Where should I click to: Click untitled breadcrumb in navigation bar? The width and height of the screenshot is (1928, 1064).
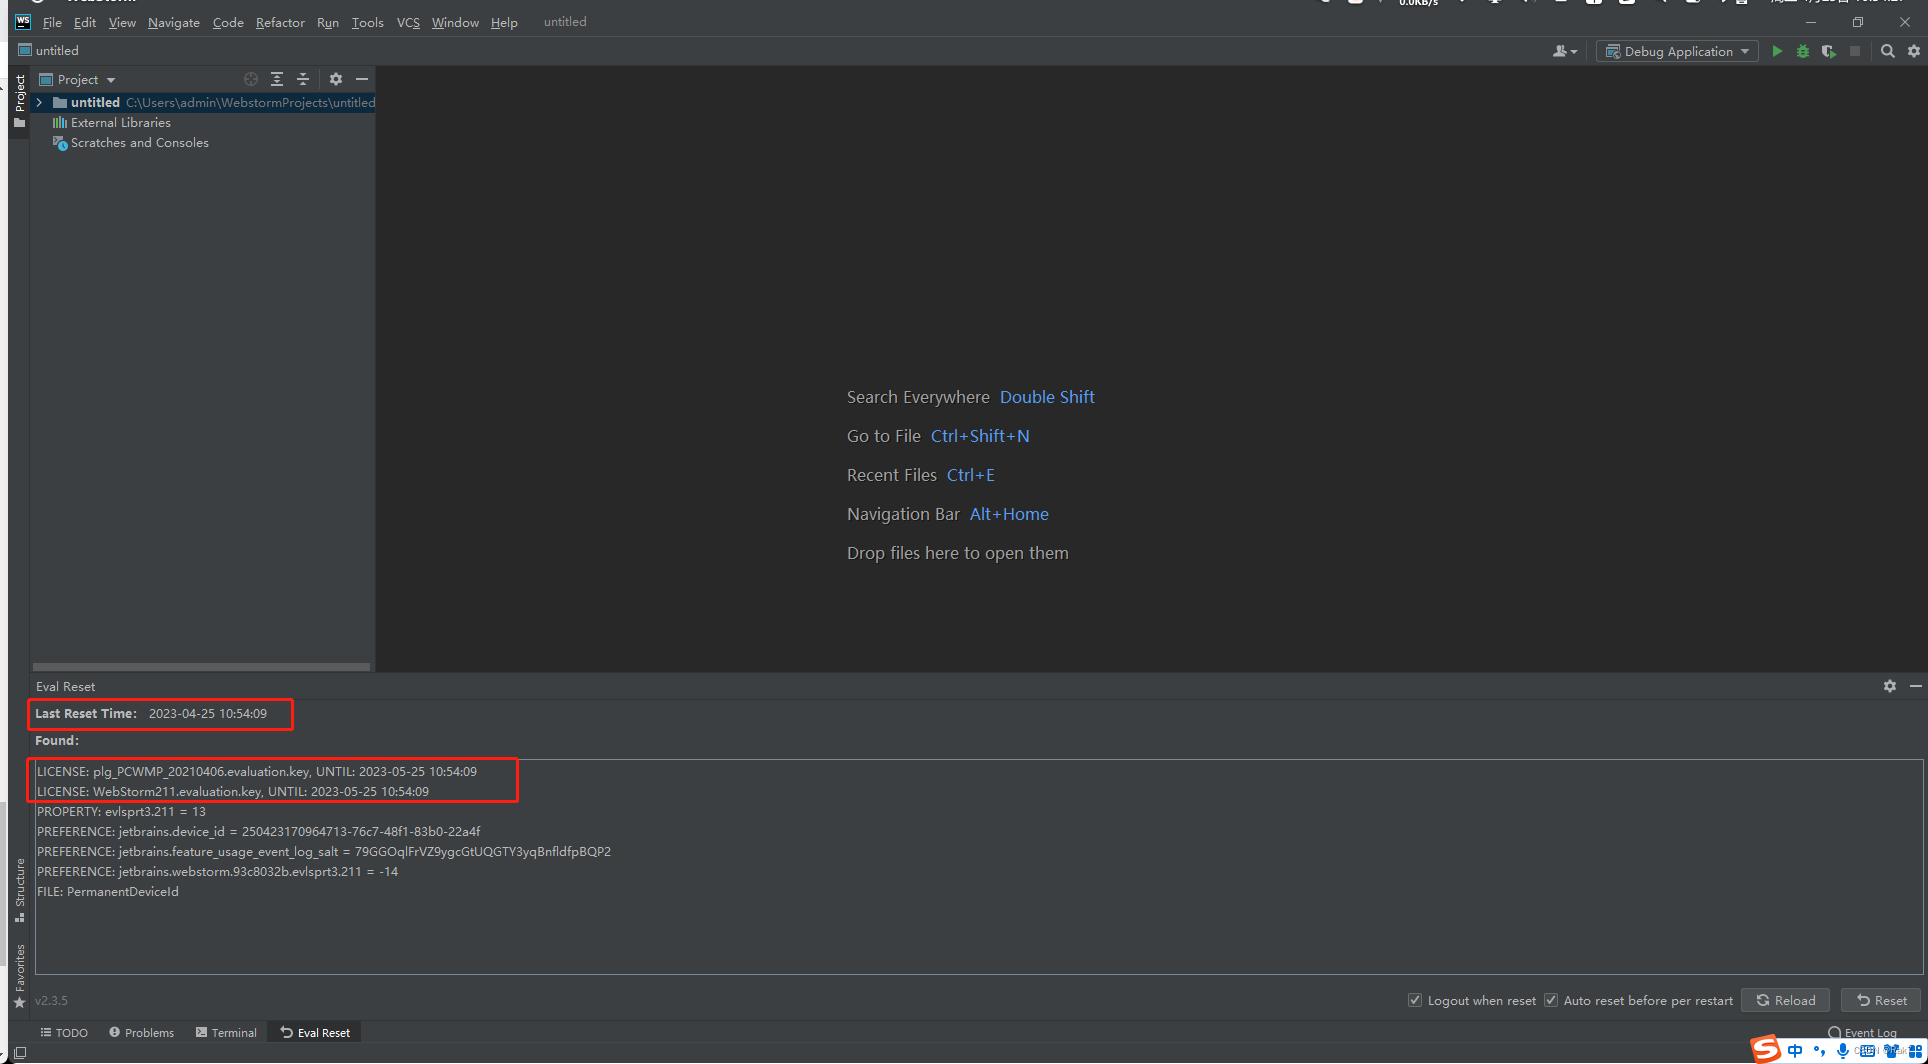click(49, 50)
